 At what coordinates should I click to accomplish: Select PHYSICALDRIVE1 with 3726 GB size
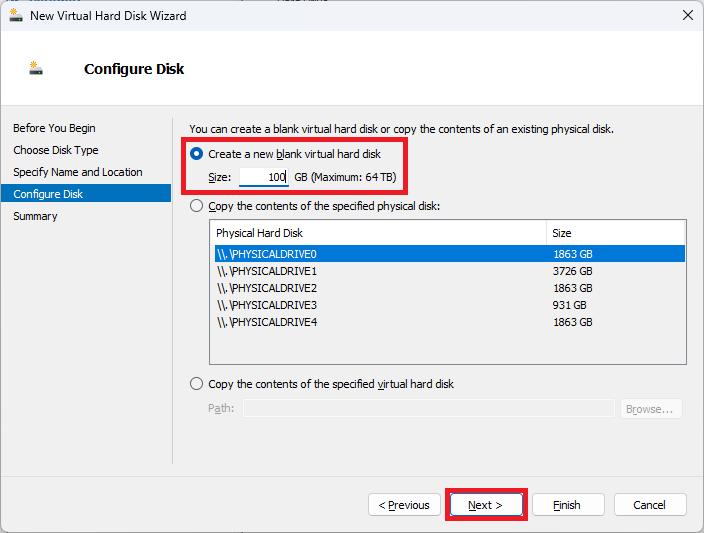(x=450, y=271)
